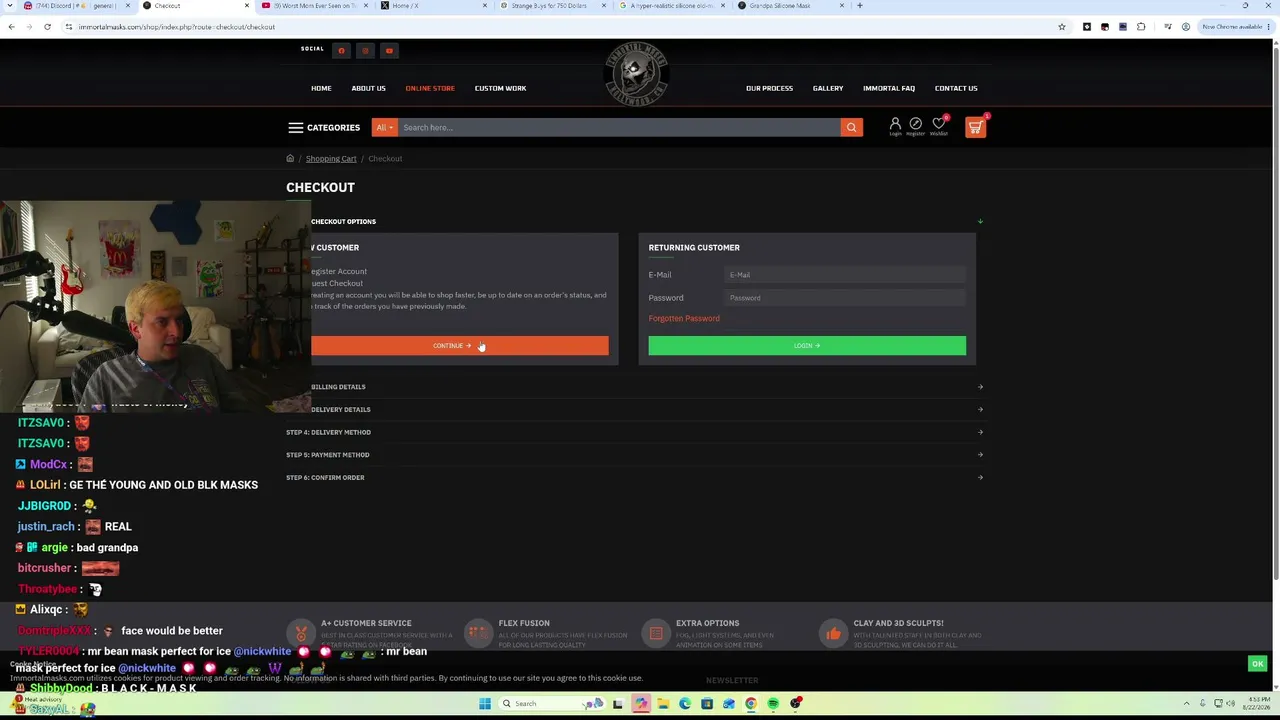Viewport: 1280px width, 720px height.
Task: Open the YouTube social icon
Action: pos(389,51)
